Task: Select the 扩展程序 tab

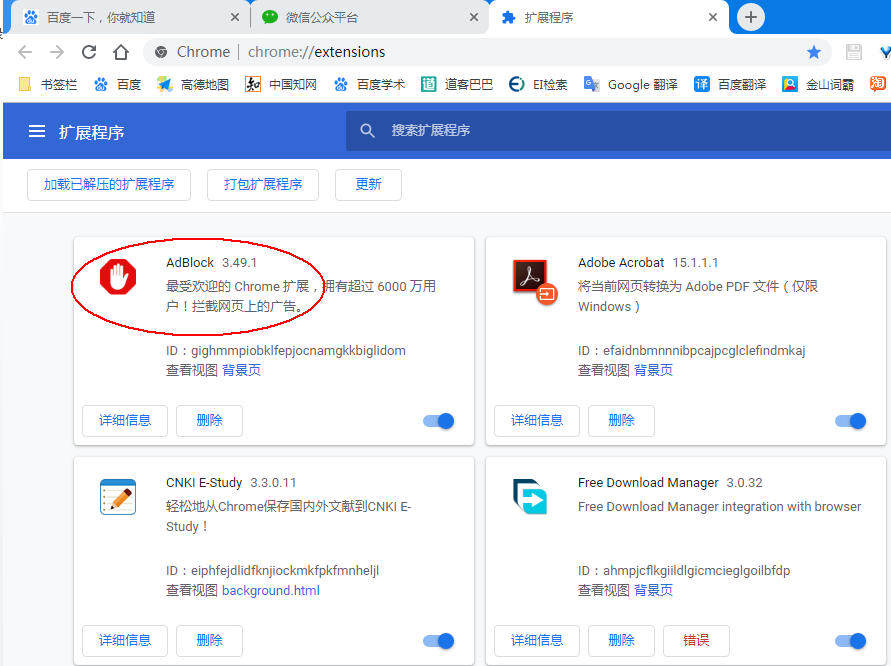Action: click(608, 18)
